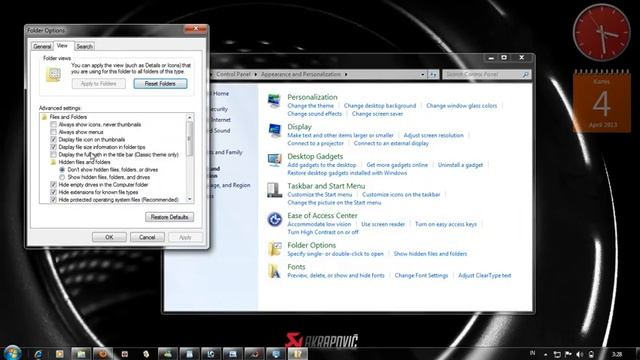The height and width of the screenshot is (360, 640).
Task: Click the volume speaker tray icon
Action: tap(580, 354)
